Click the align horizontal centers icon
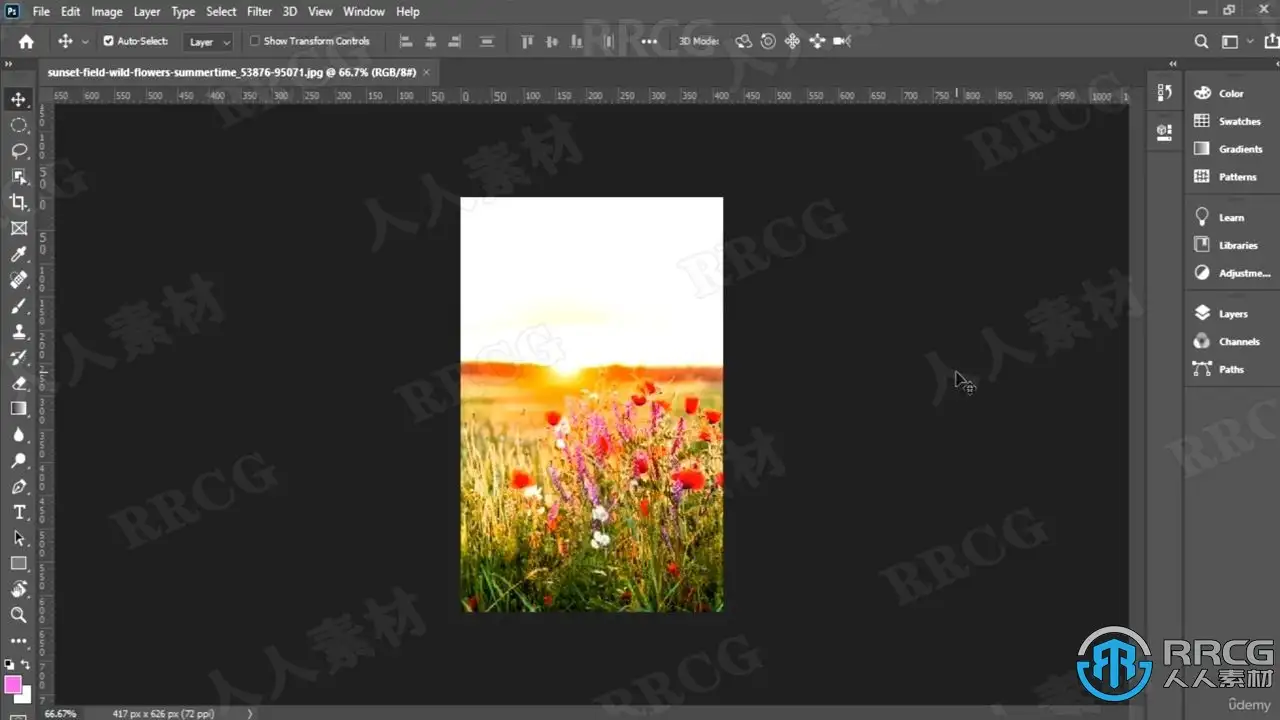Viewport: 1280px width, 720px height. [x=431, y=41]
